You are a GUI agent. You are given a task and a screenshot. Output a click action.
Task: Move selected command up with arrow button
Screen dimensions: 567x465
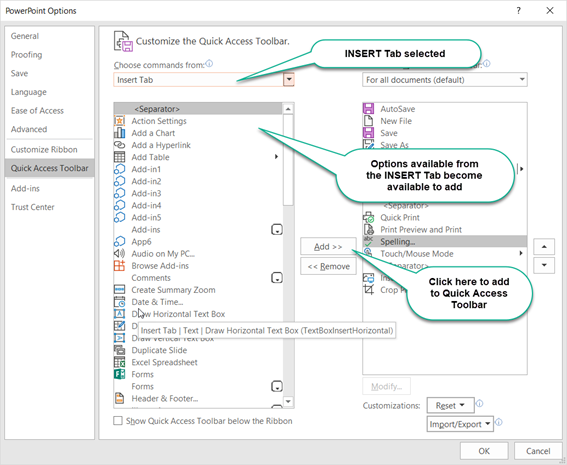tap(544, 247)
